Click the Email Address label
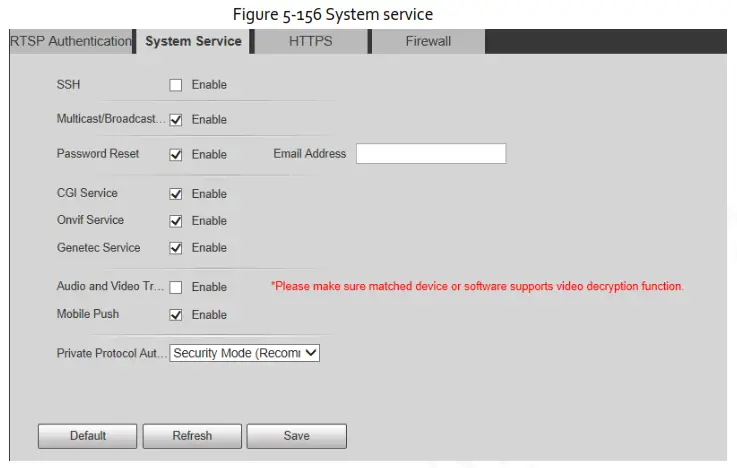The width and height of the screenshot is (737, 468). pos(310,154)
